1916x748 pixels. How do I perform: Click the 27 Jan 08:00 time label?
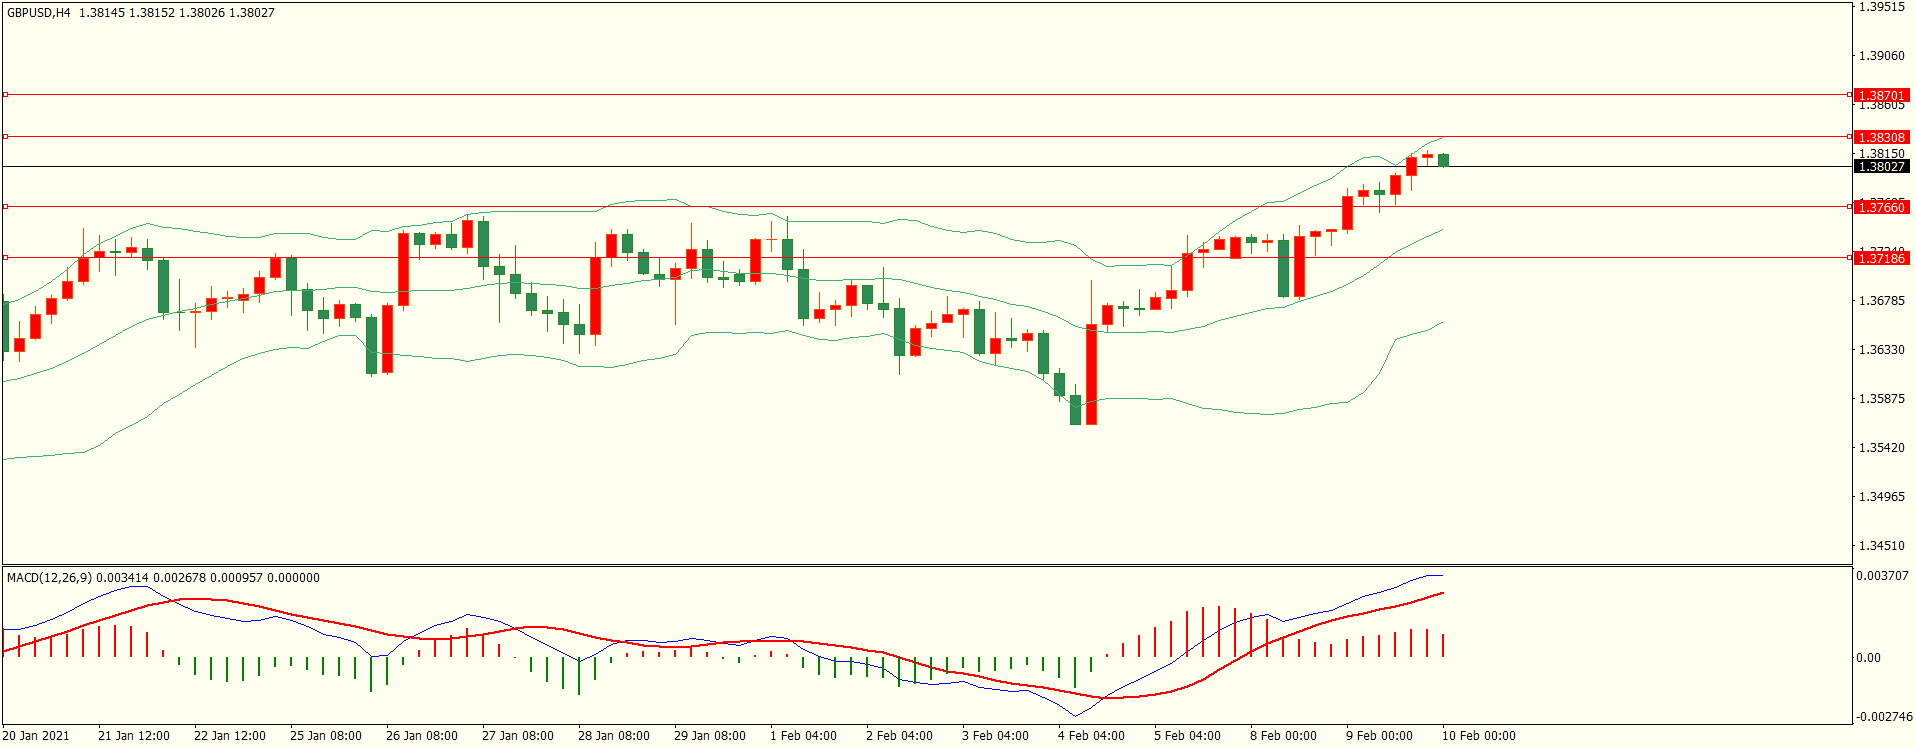pyautogui.click(x=518, y=736)
